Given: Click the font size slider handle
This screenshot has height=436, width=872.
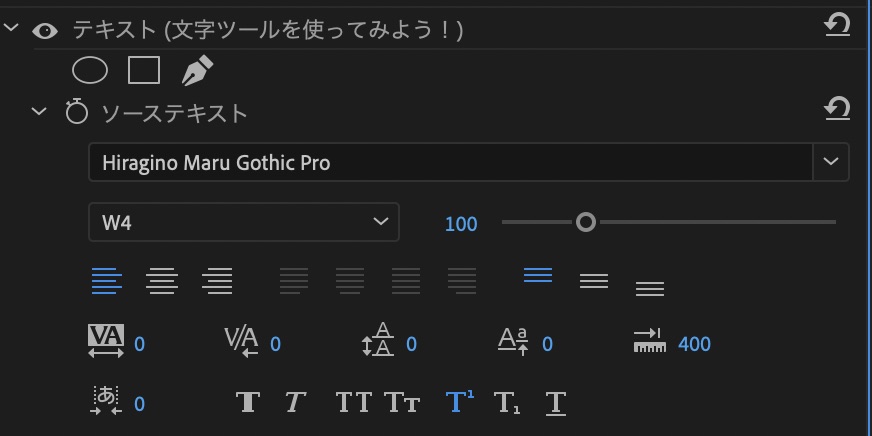Looking at the screenshot, I should click(x=586, y=222).
